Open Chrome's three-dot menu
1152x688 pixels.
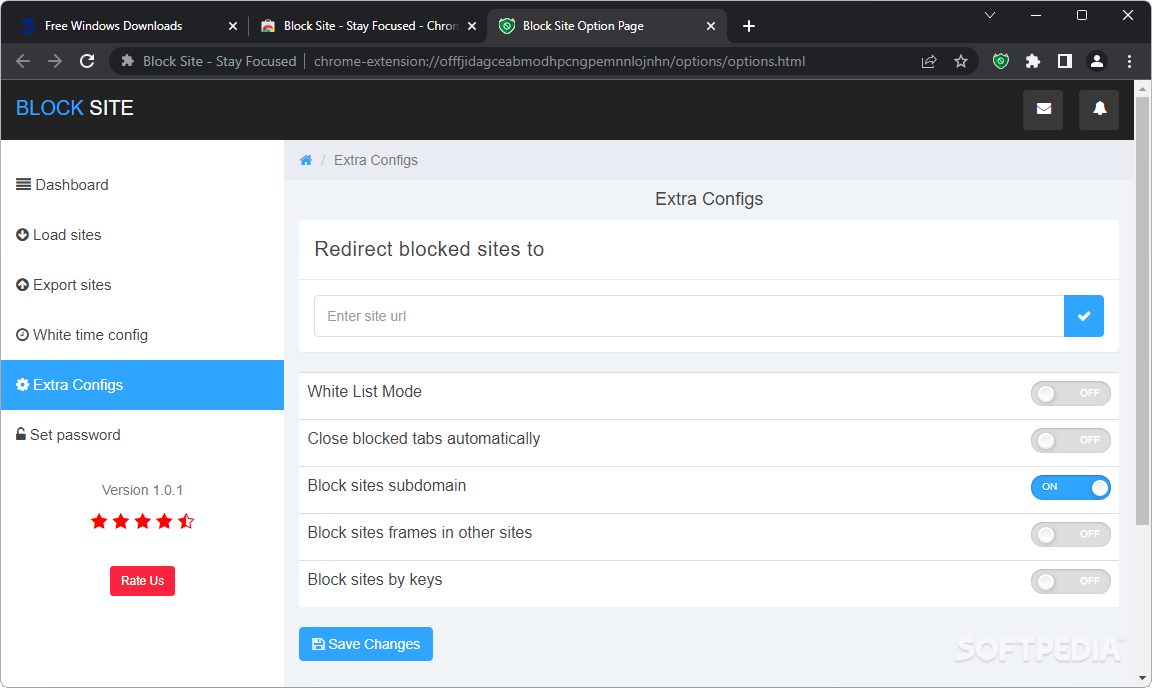pos(1130,61)
